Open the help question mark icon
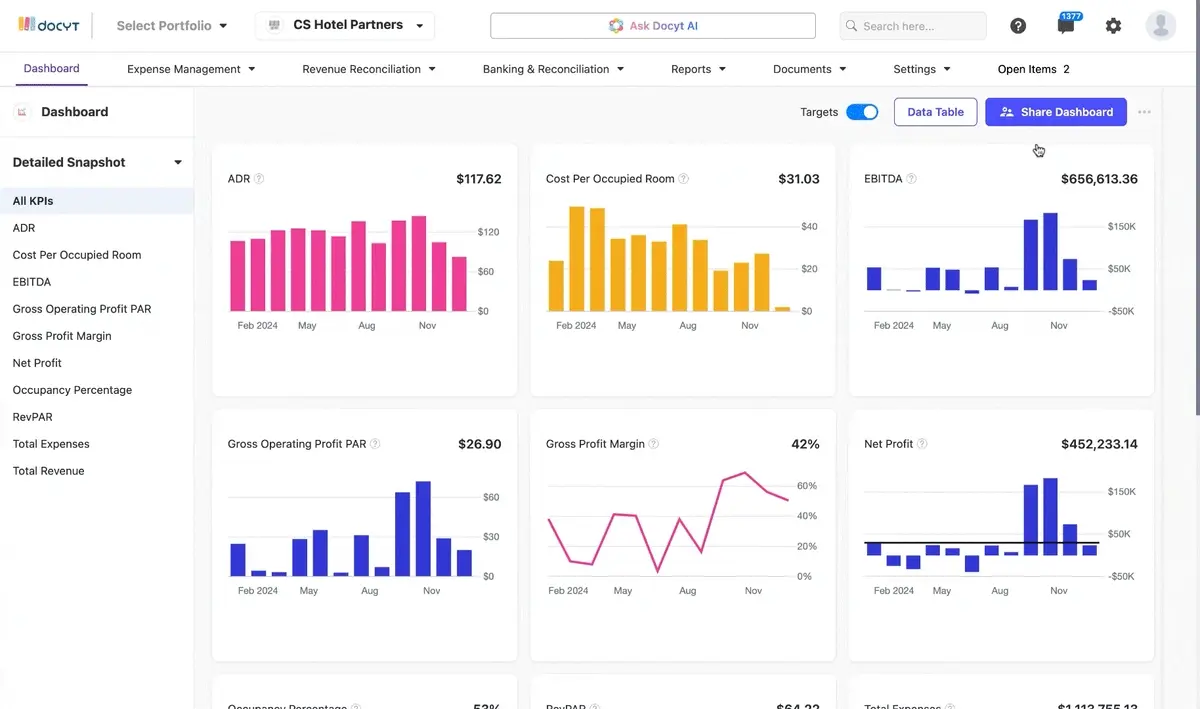Image resolution: width=1200 pixels, height=709 pixels. point(1018,26)
